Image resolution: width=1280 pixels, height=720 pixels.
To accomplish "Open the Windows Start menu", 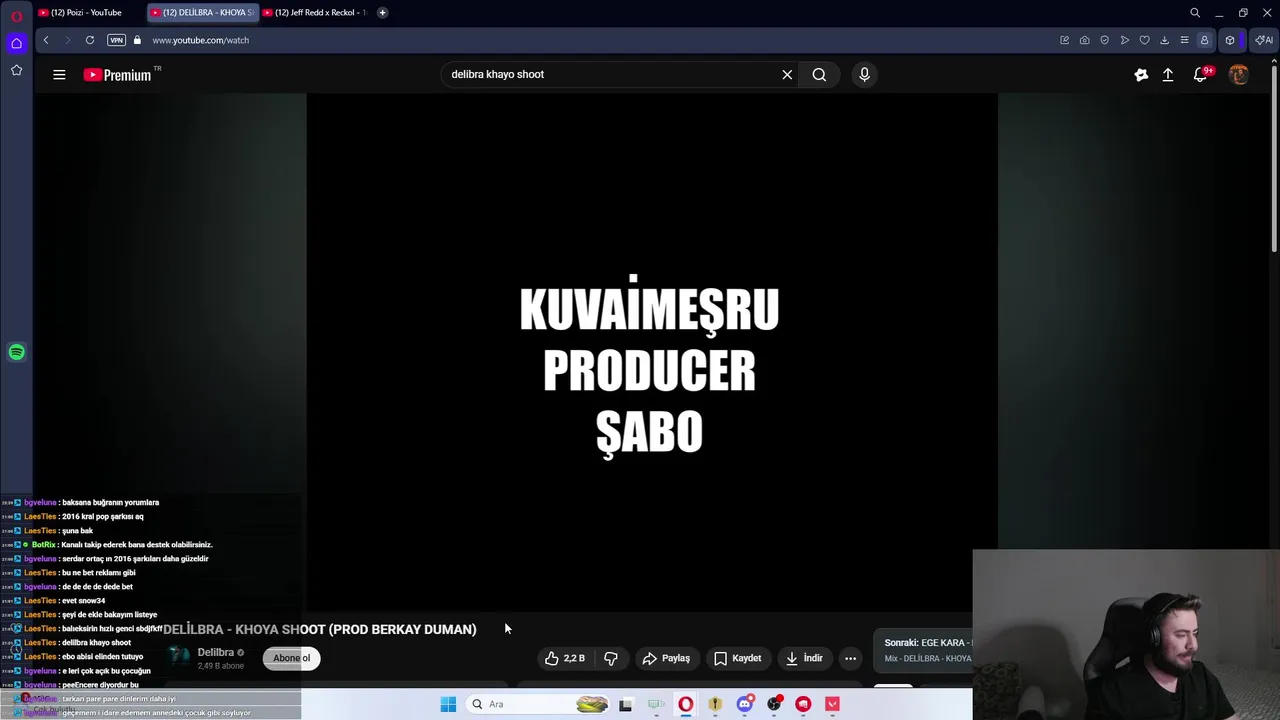I will [448, 704].
